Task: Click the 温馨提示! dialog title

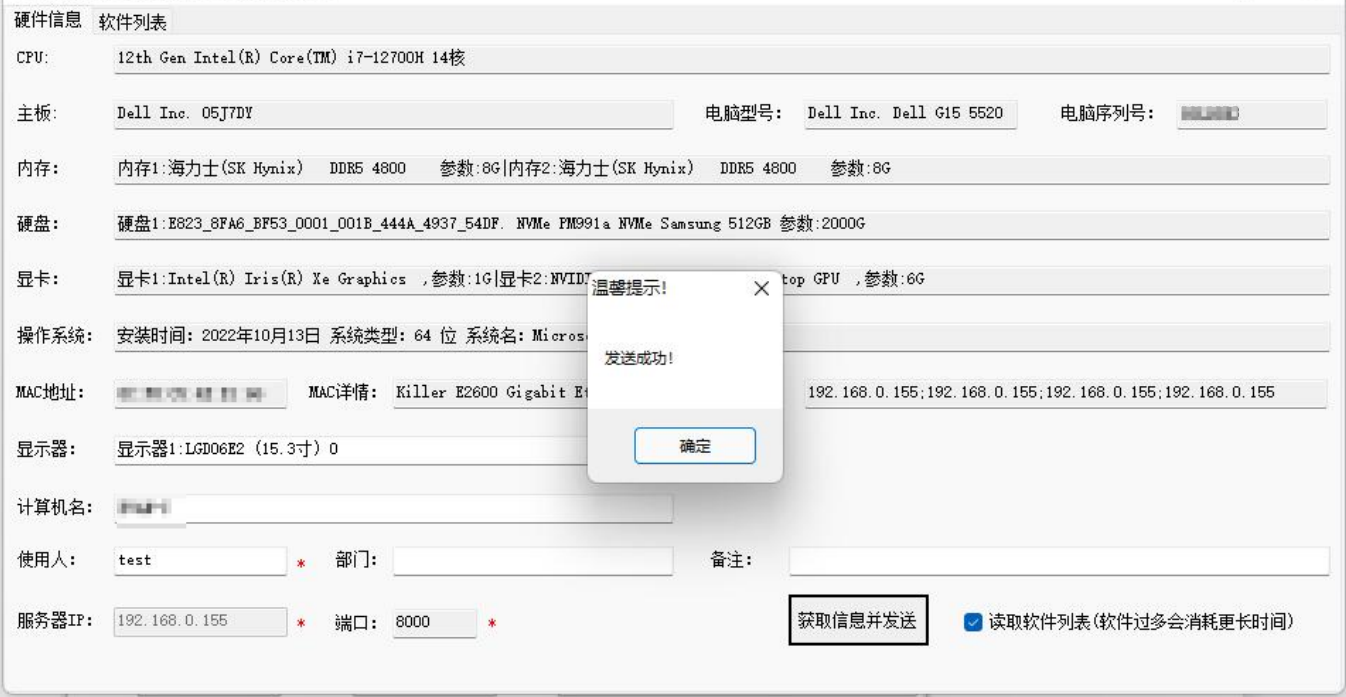Action: click(x=630, y=288)
